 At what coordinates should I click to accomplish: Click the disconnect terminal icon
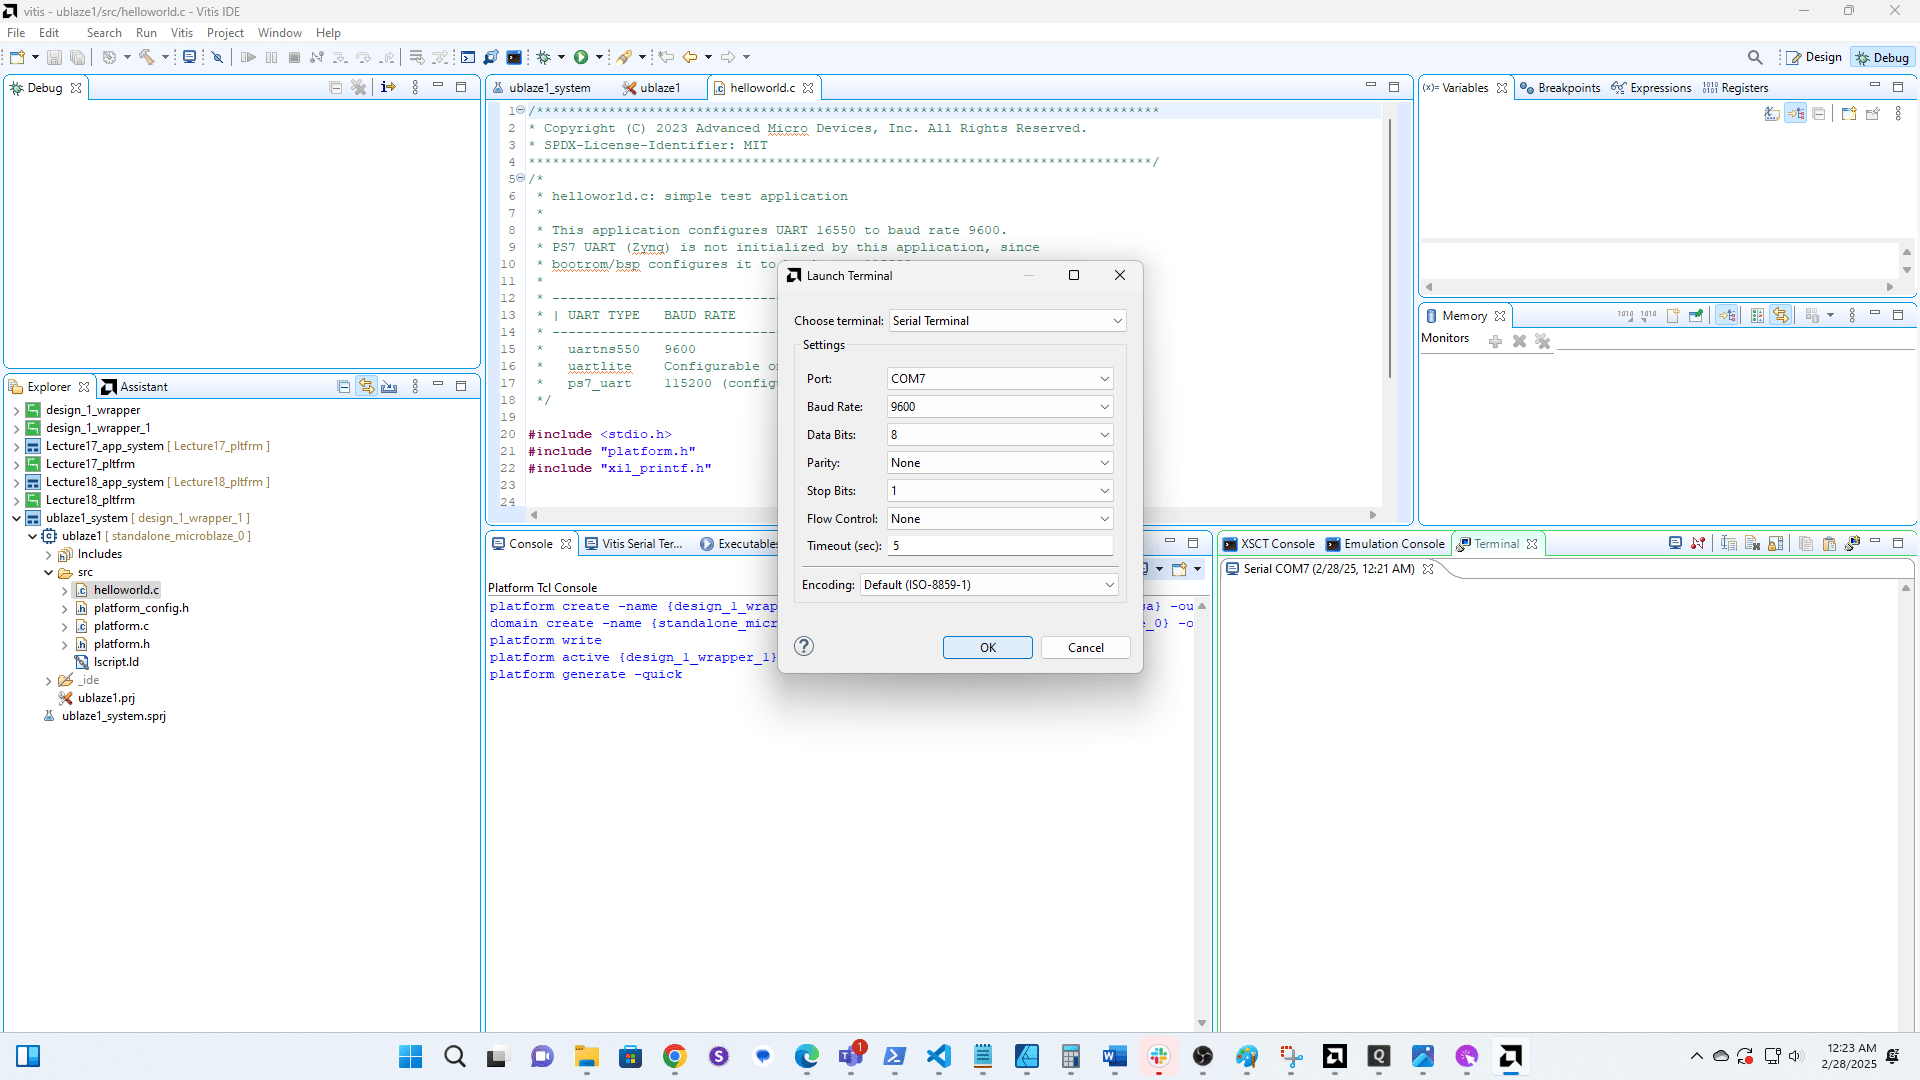coord(1698,544)
